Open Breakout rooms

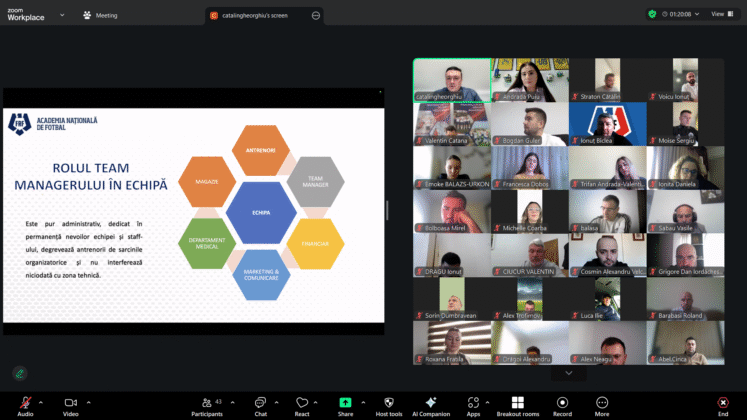pyautogui.click(x=517, y=403)
